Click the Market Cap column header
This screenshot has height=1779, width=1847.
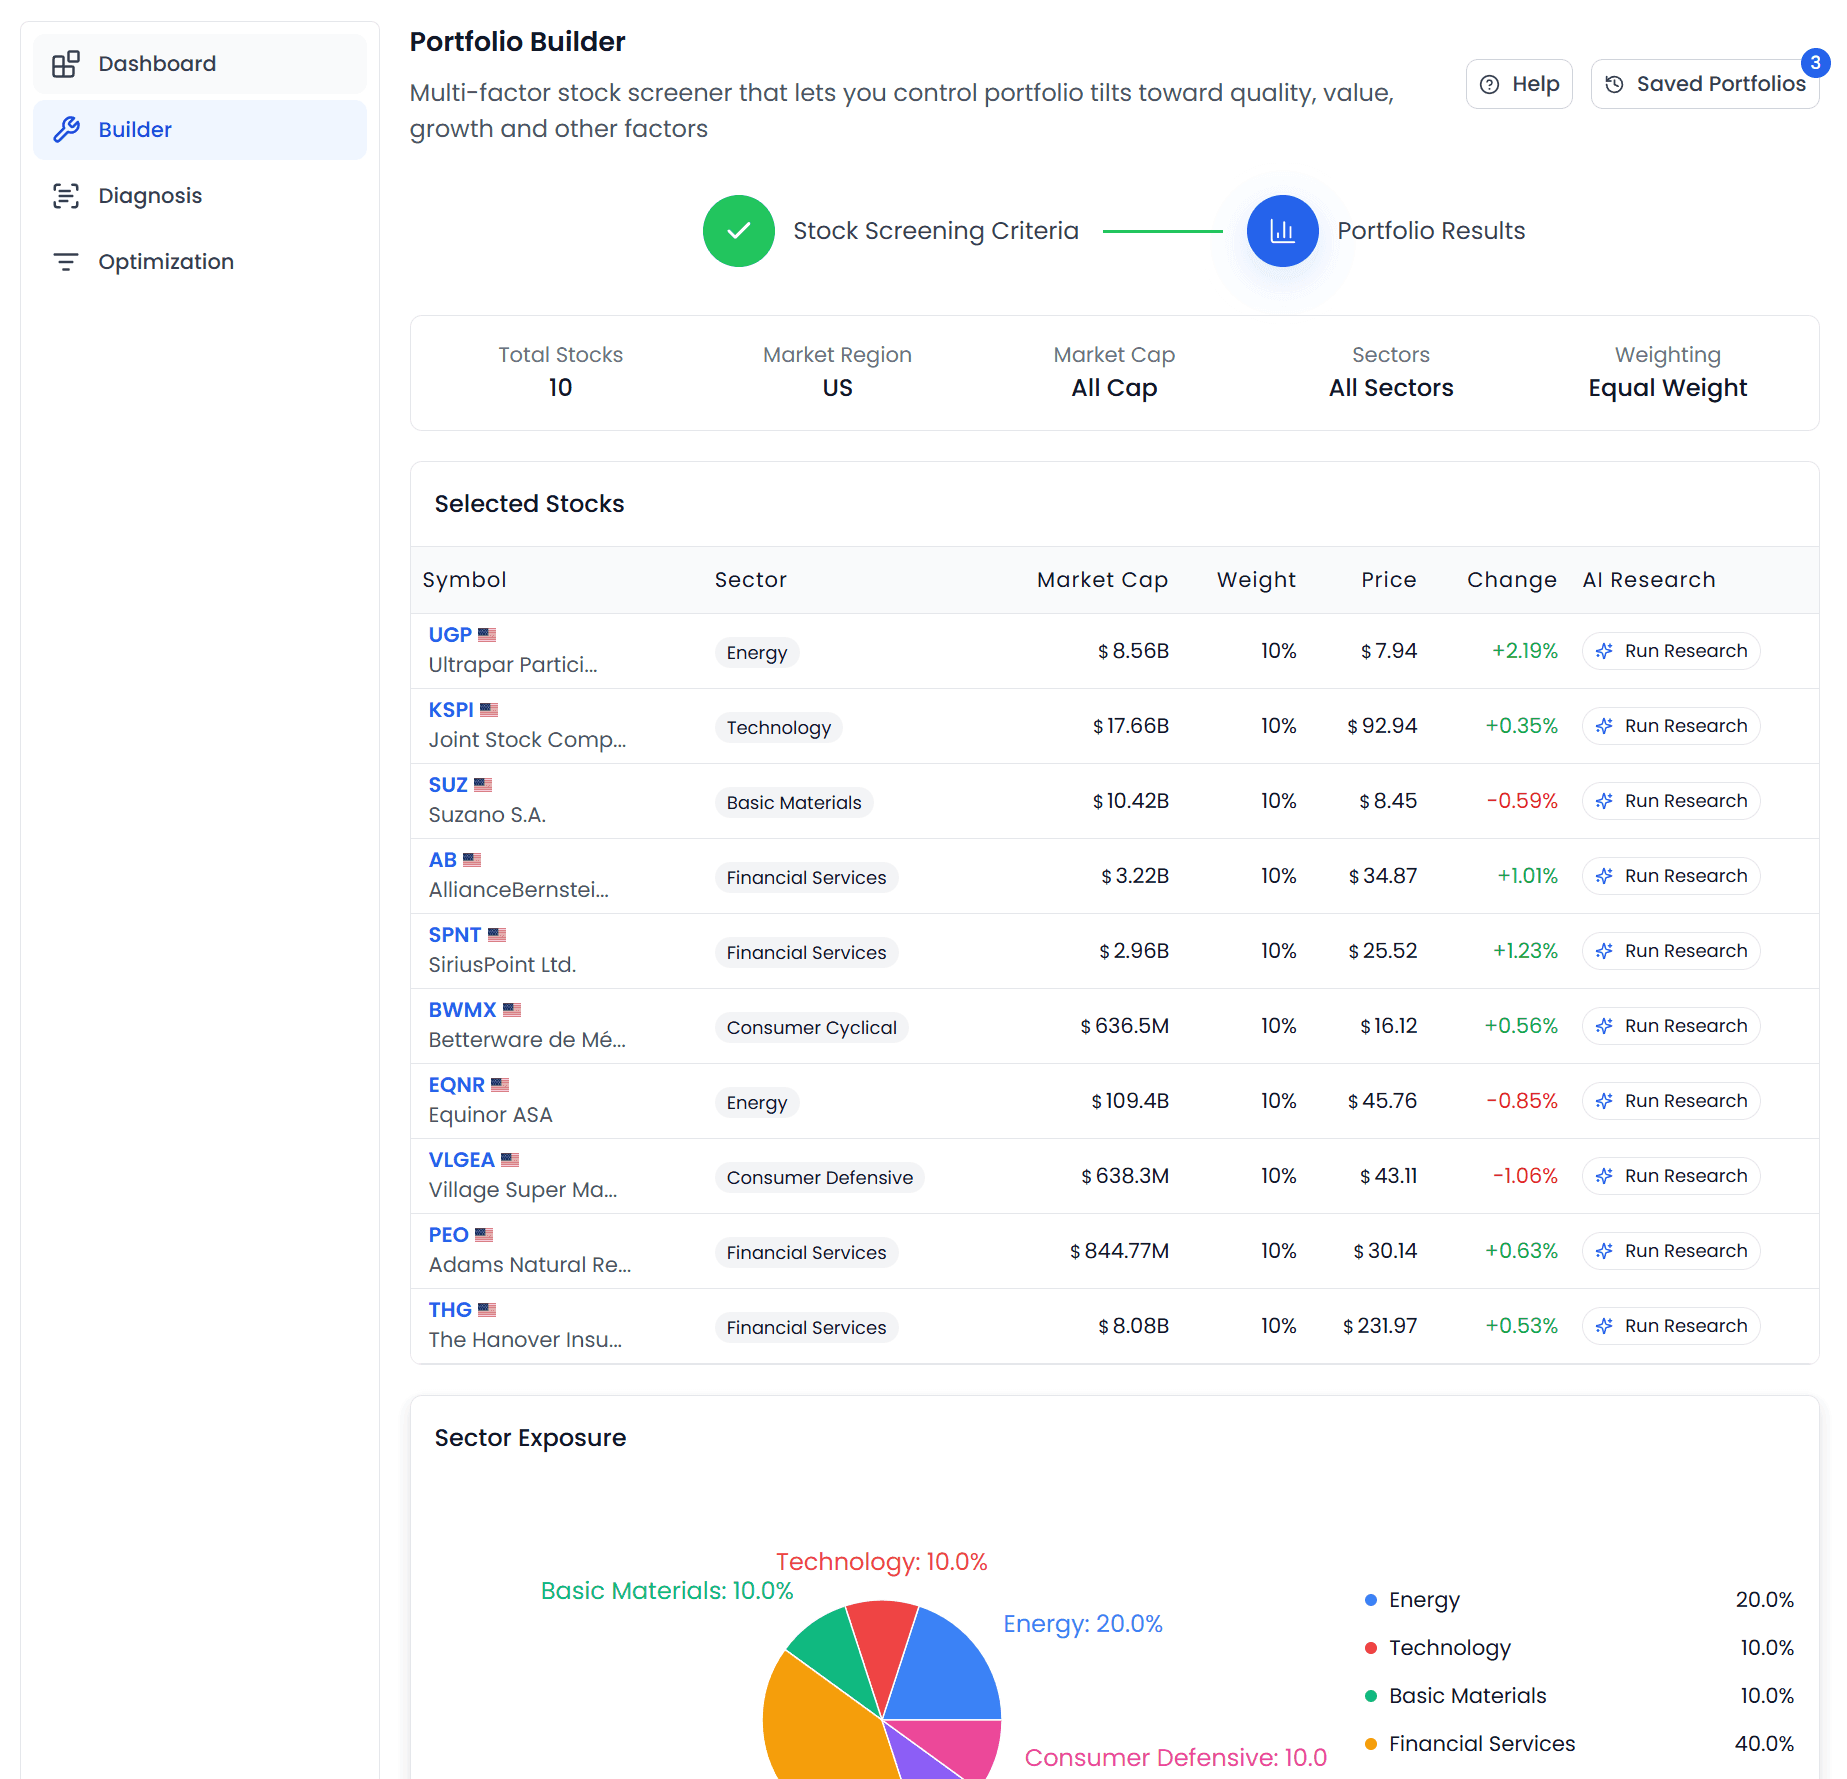(x=1102, y=580)
